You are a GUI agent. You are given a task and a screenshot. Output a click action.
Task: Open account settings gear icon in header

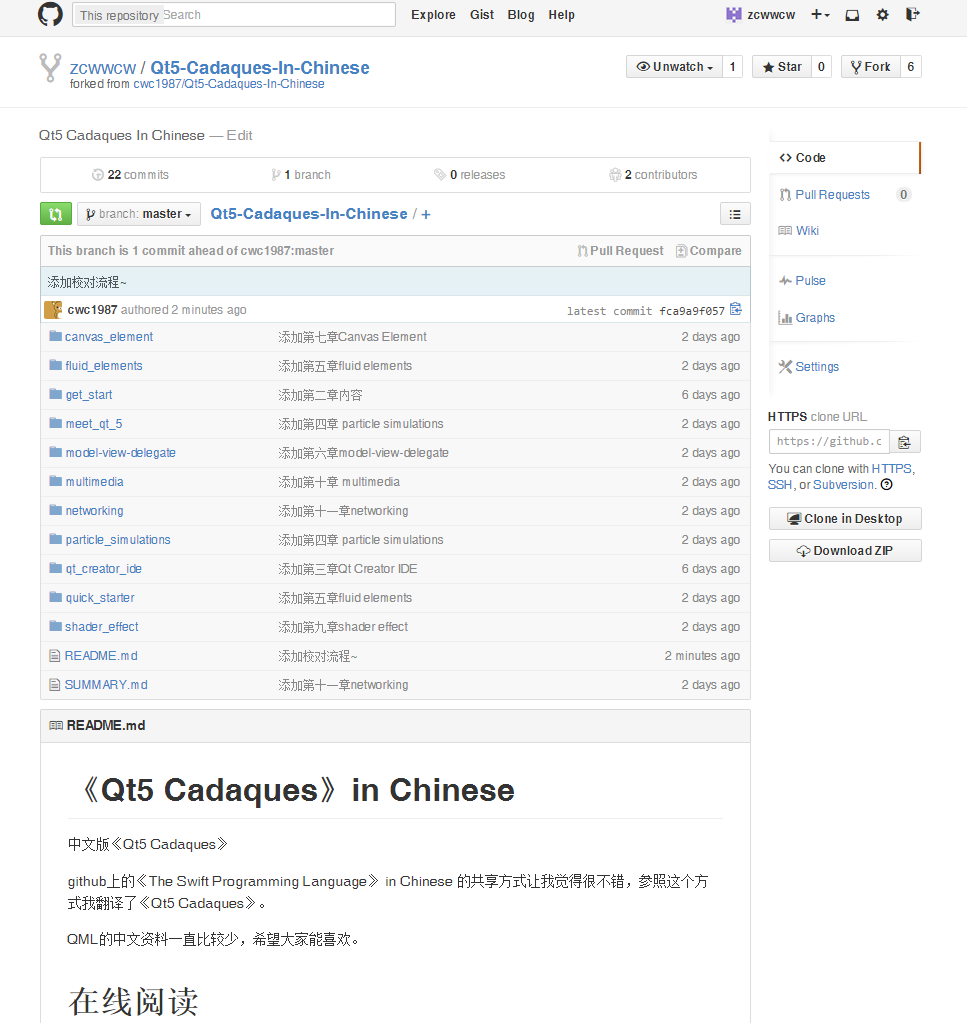pos(882,15)
